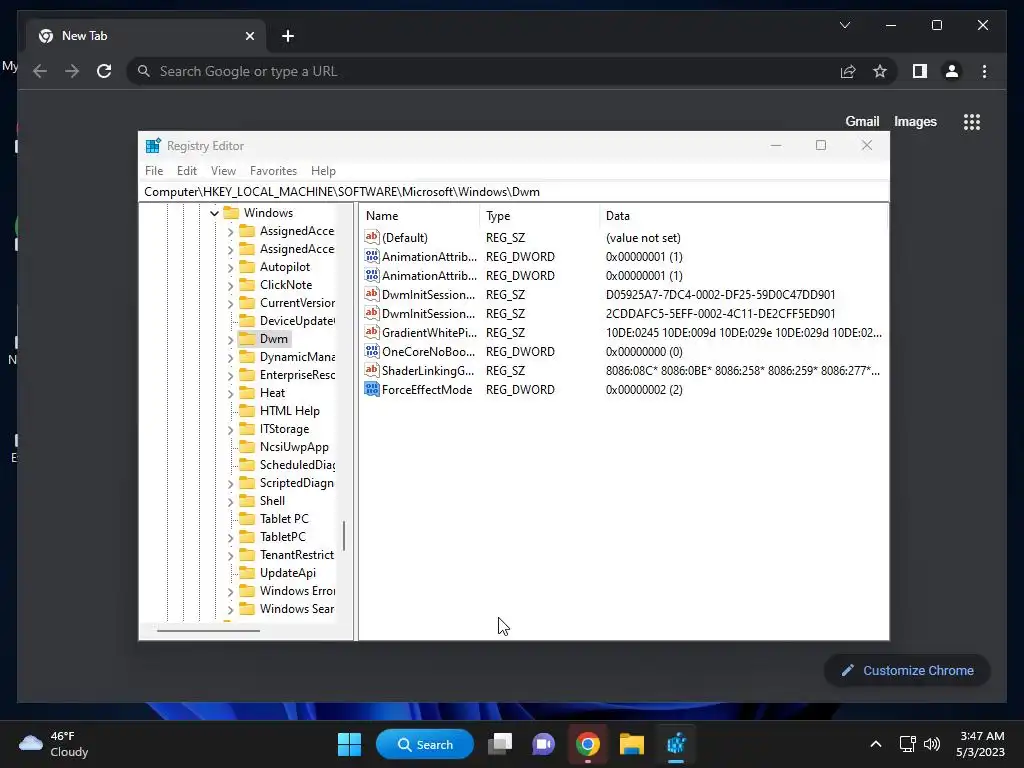
Task: Open Teams Chat from the taskbar
Action: pos(543,744)
